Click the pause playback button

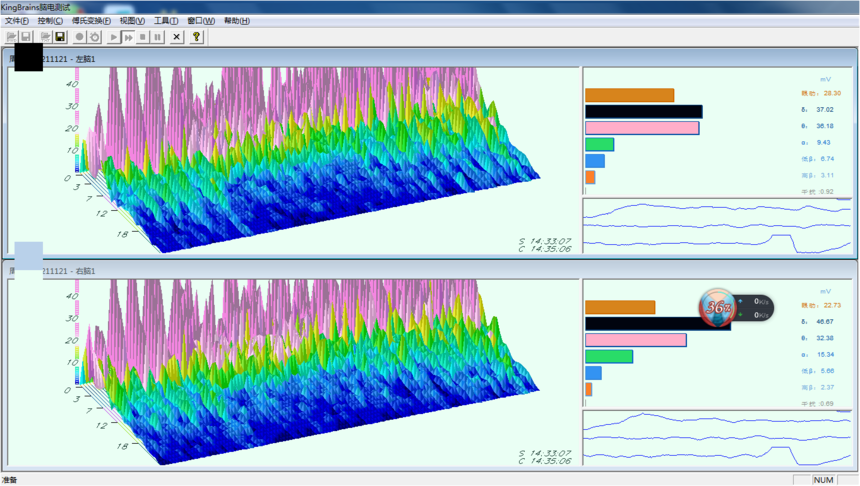pos(157,37)
